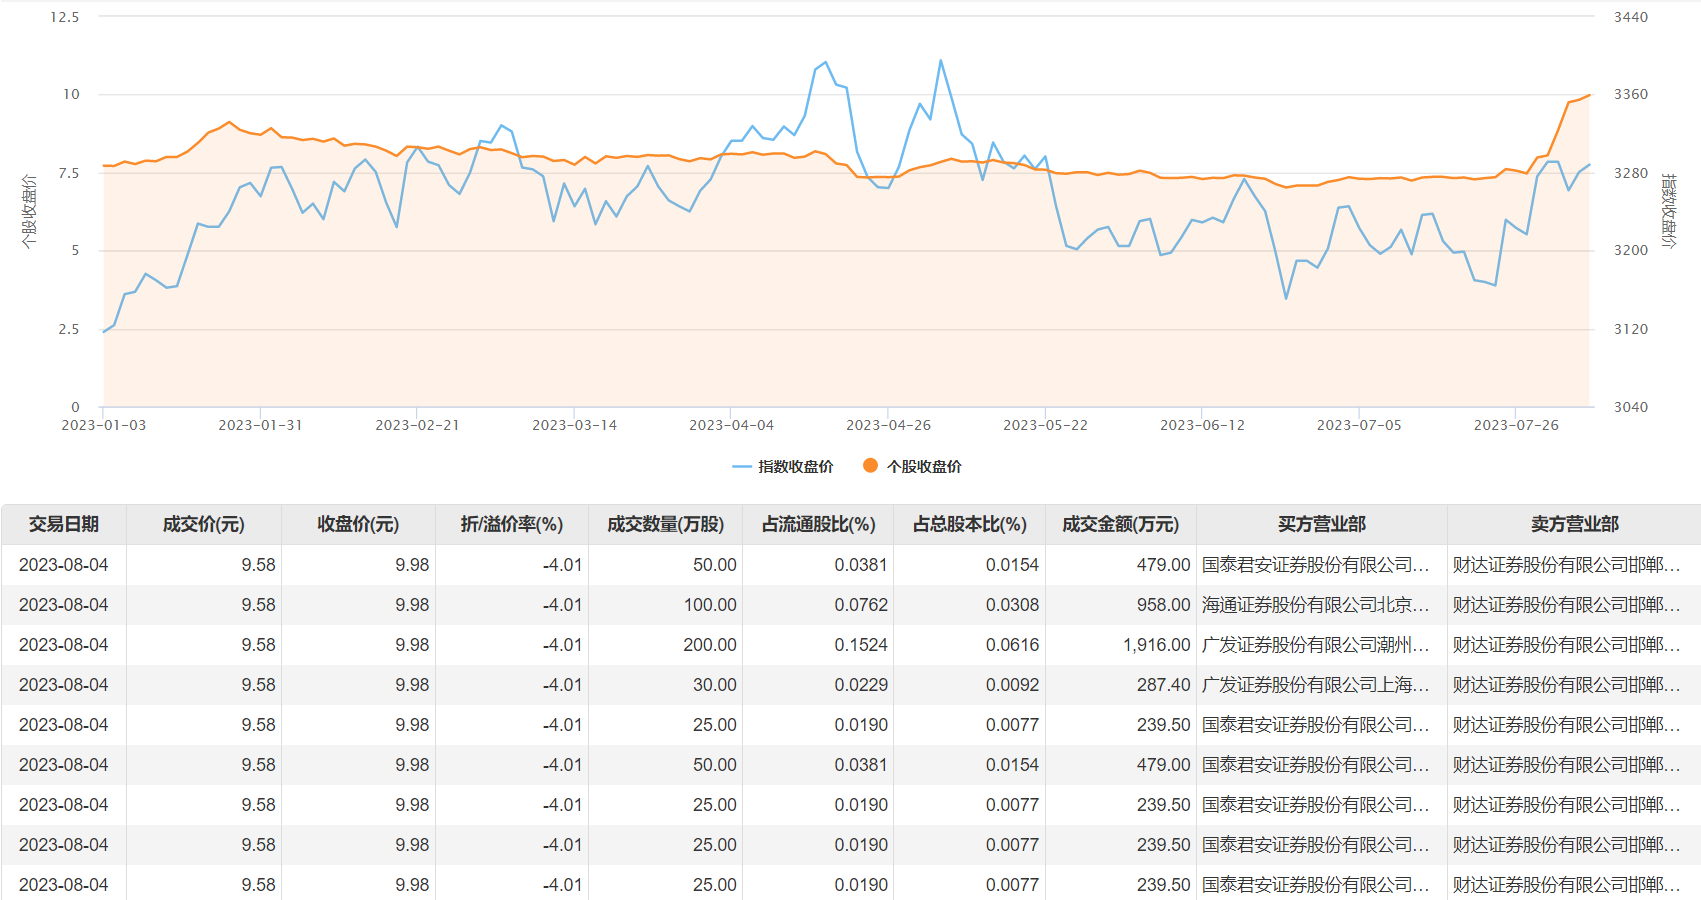Sort by the 交易日期 column header
The image size is (1701, 900).
[x=64, y=524]
